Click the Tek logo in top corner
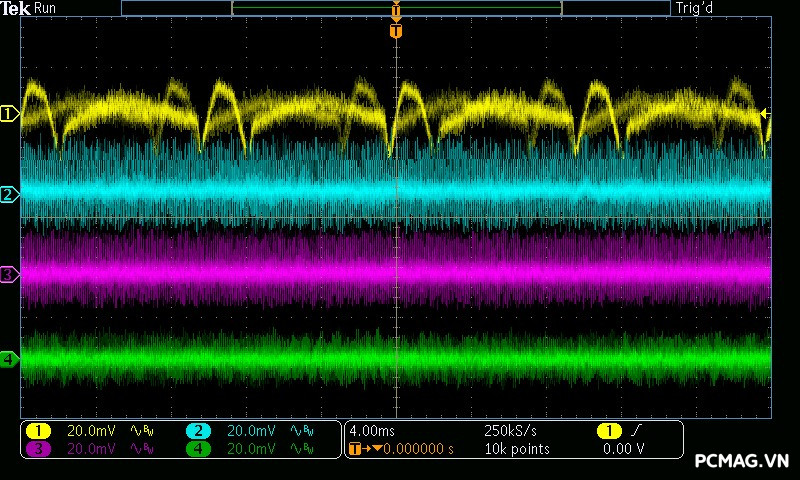This screenshot has height=480, width=800. click(x=15, y=8)
